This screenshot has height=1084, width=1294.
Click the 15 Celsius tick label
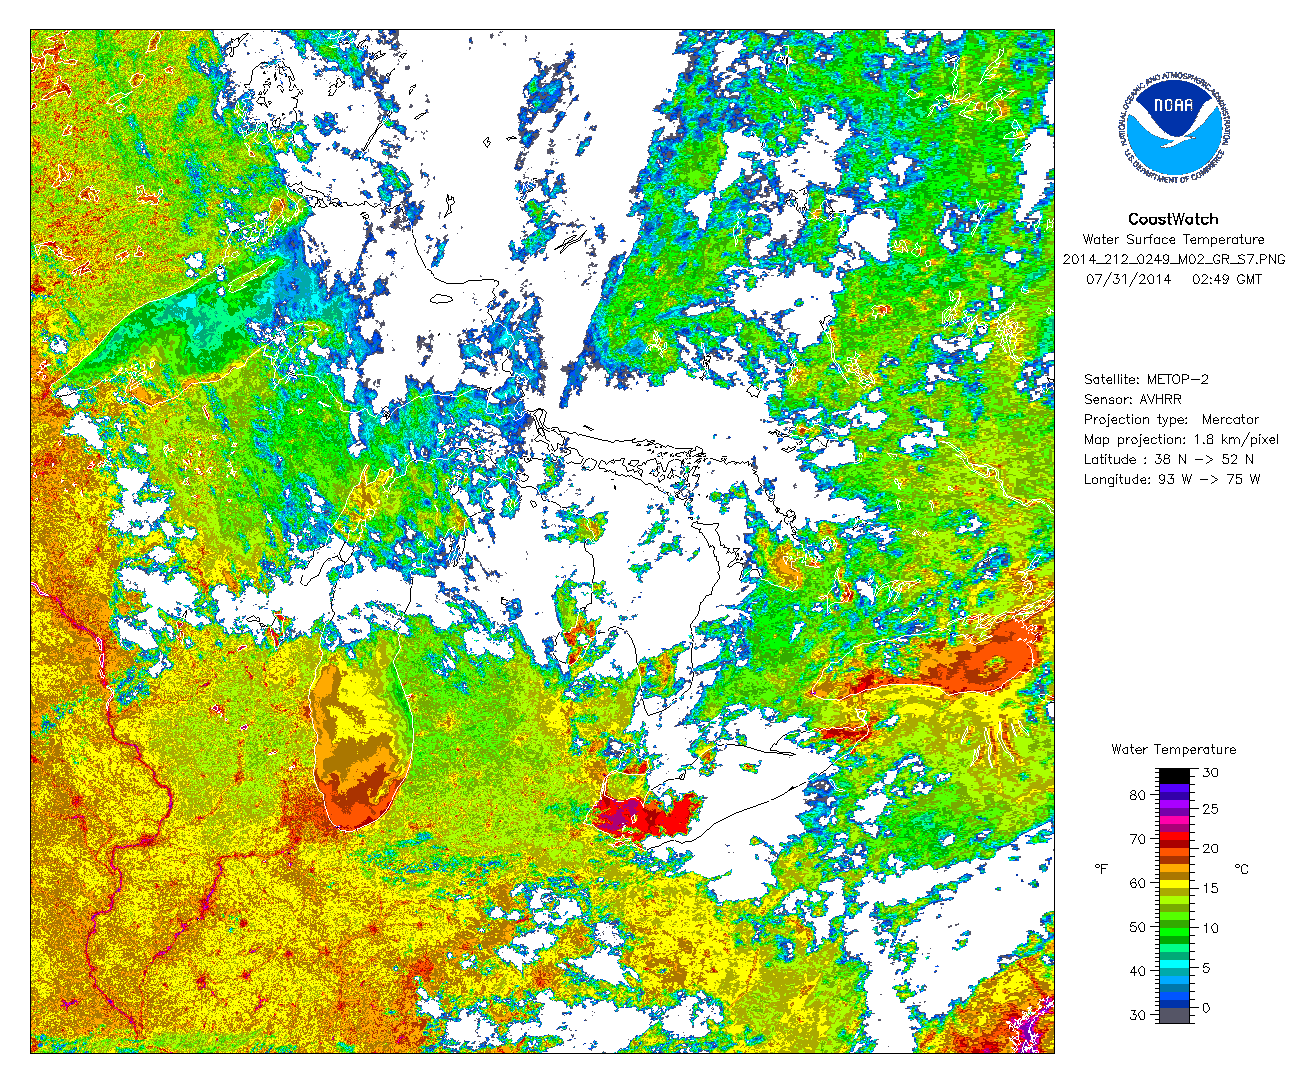point(1210,889)
